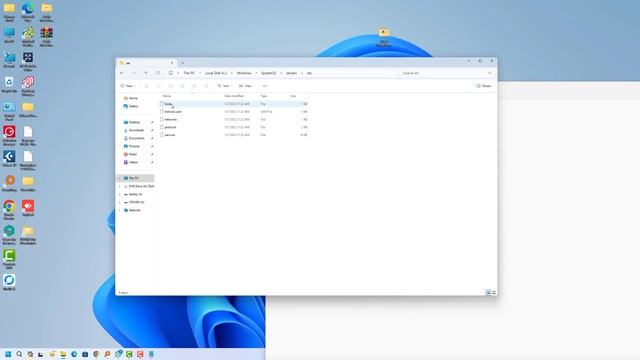Click the location icon in address bar

tap(171, 73)
